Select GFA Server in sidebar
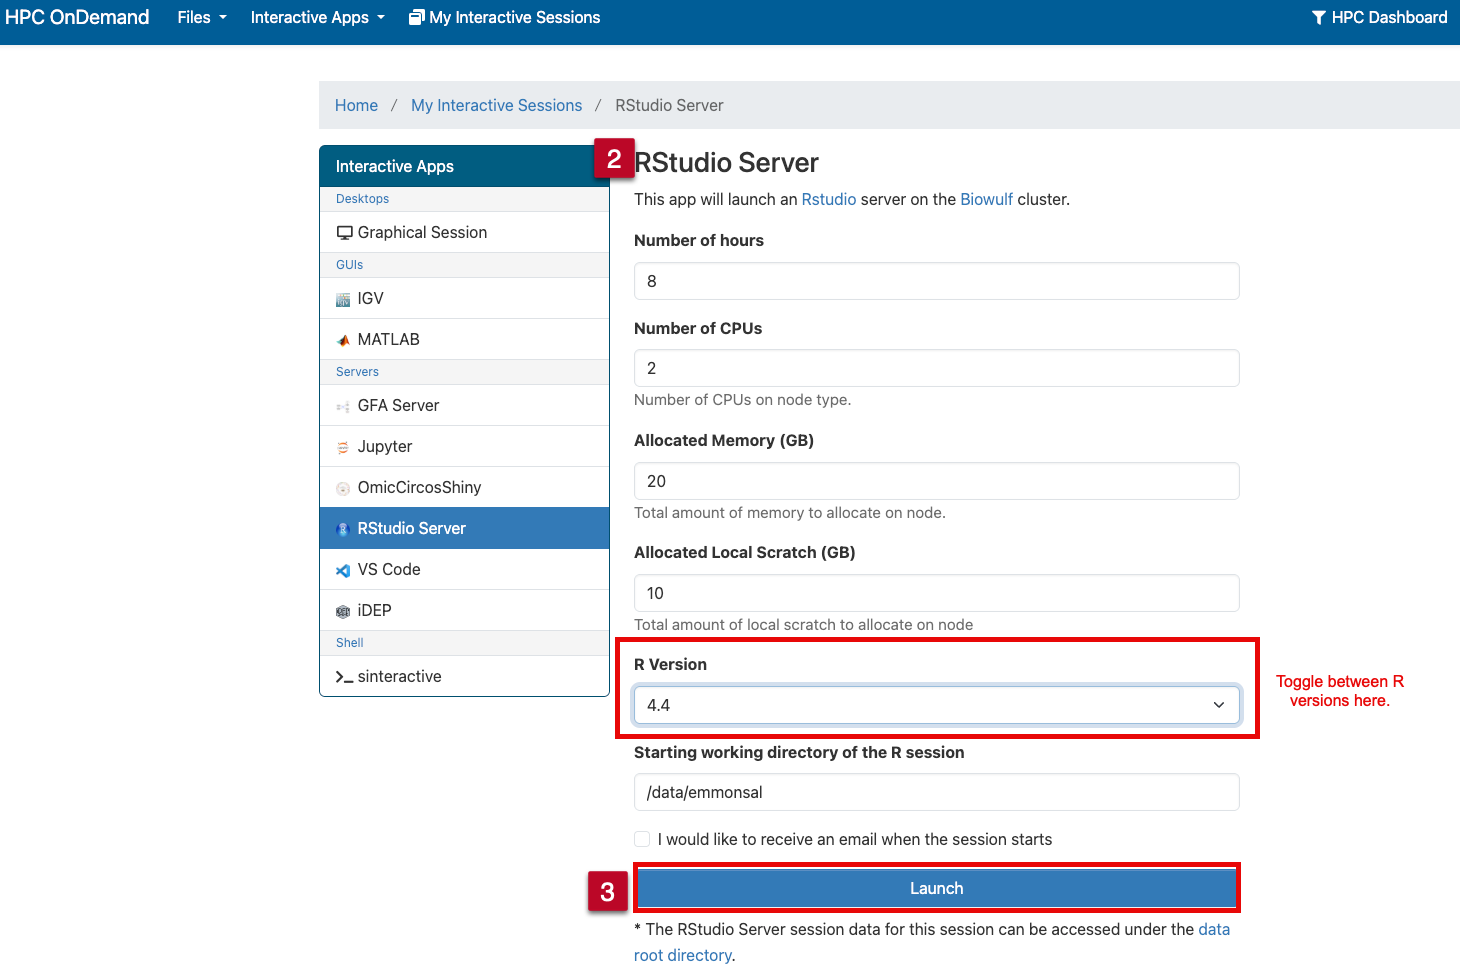Viewport: 1460px width, 978px height. point(398,405)
